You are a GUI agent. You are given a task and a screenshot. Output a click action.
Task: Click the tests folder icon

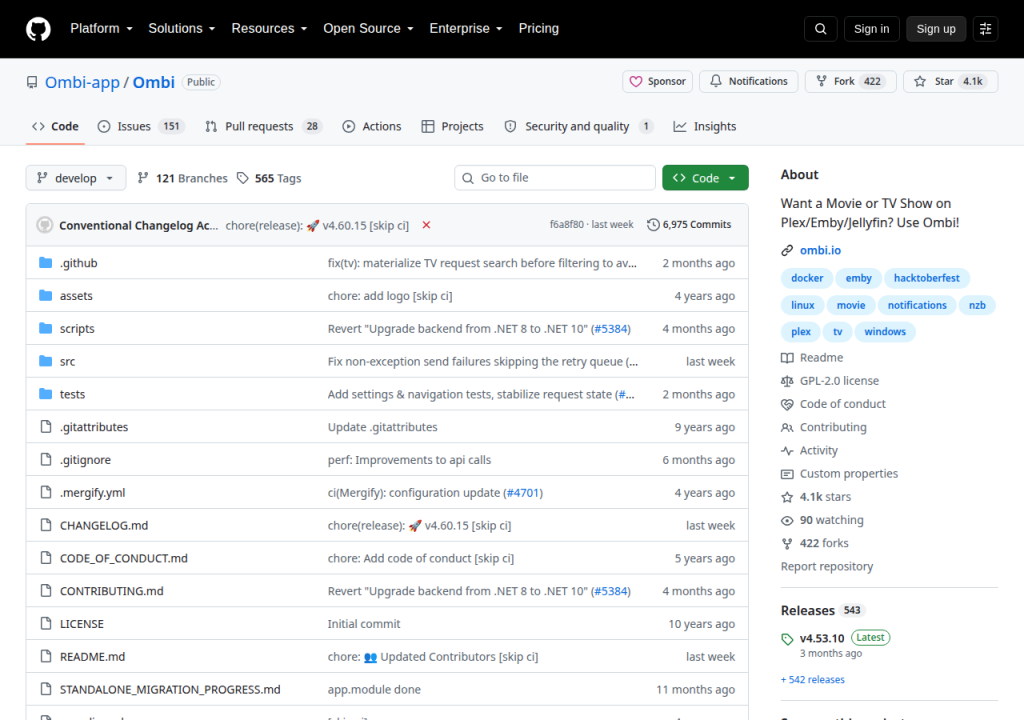45,393
